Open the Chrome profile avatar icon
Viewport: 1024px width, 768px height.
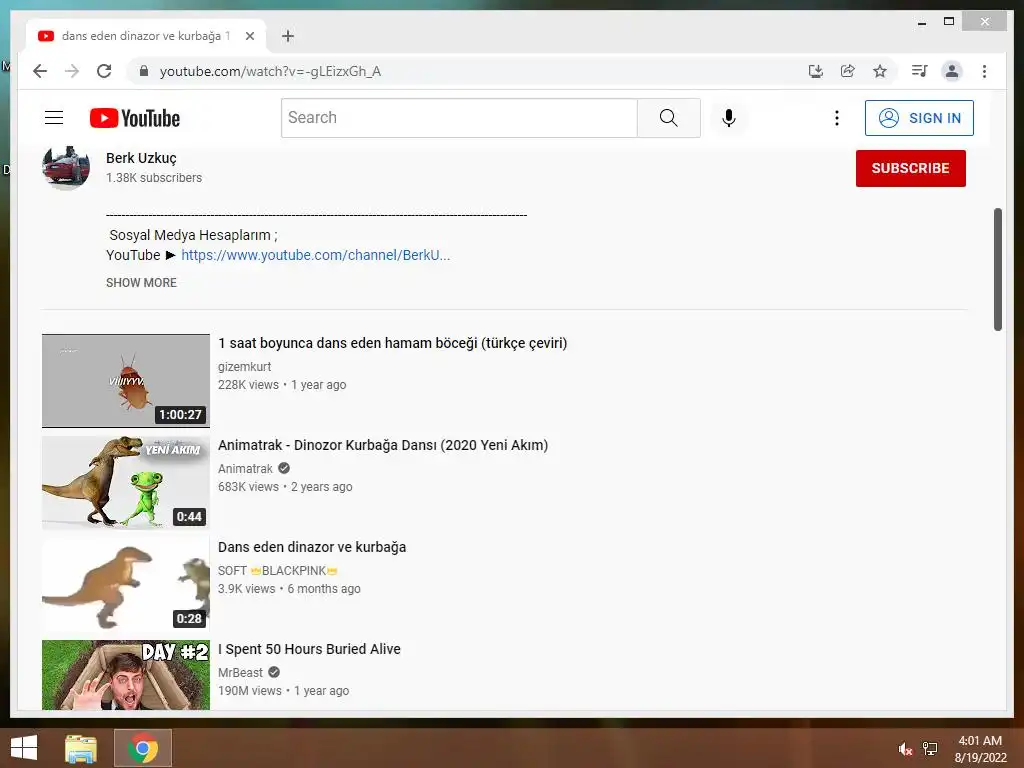[x=952, y=71]
